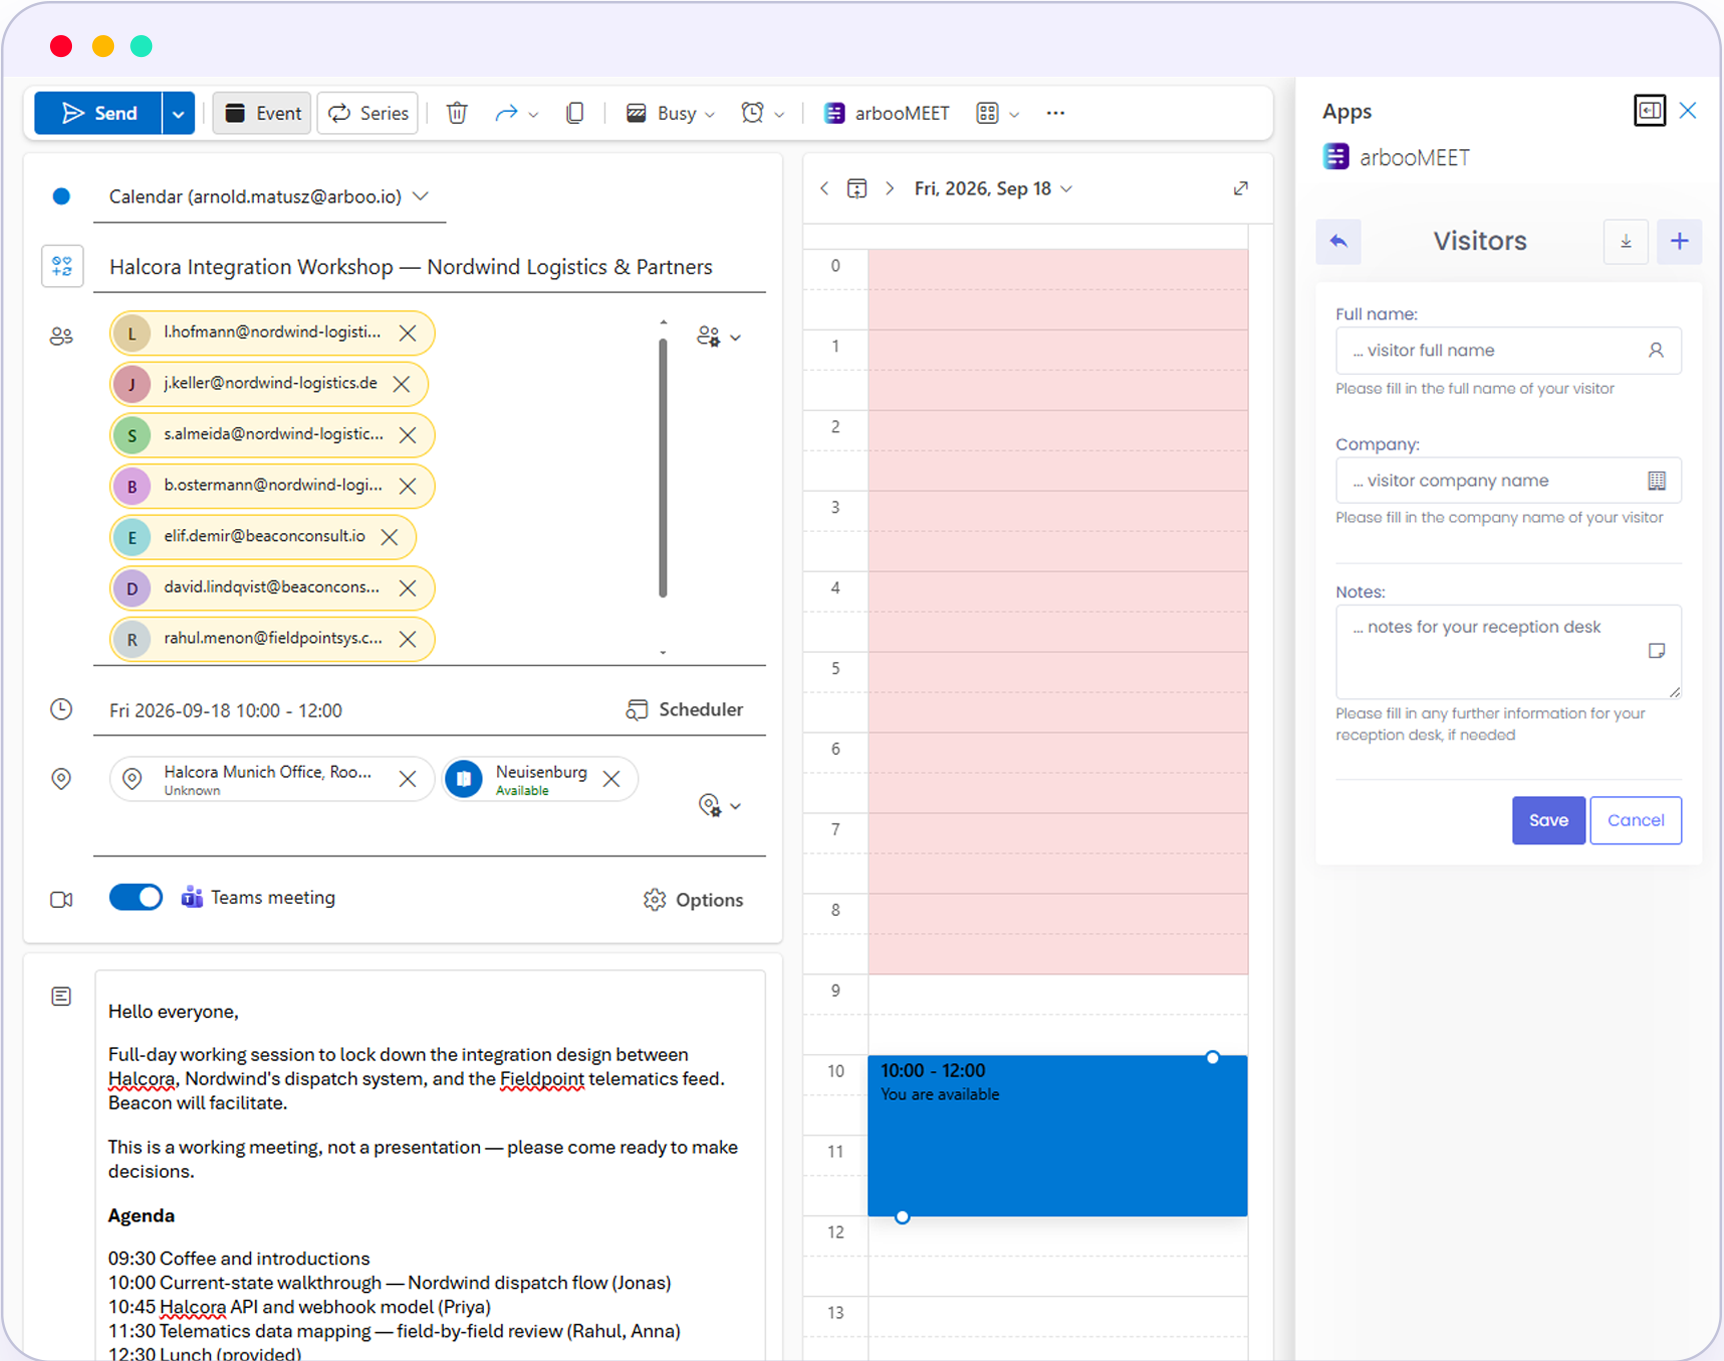This screenshot has height=1361, width=1724.
Task: Go to previous day in calendar
Action: [824, 188]
